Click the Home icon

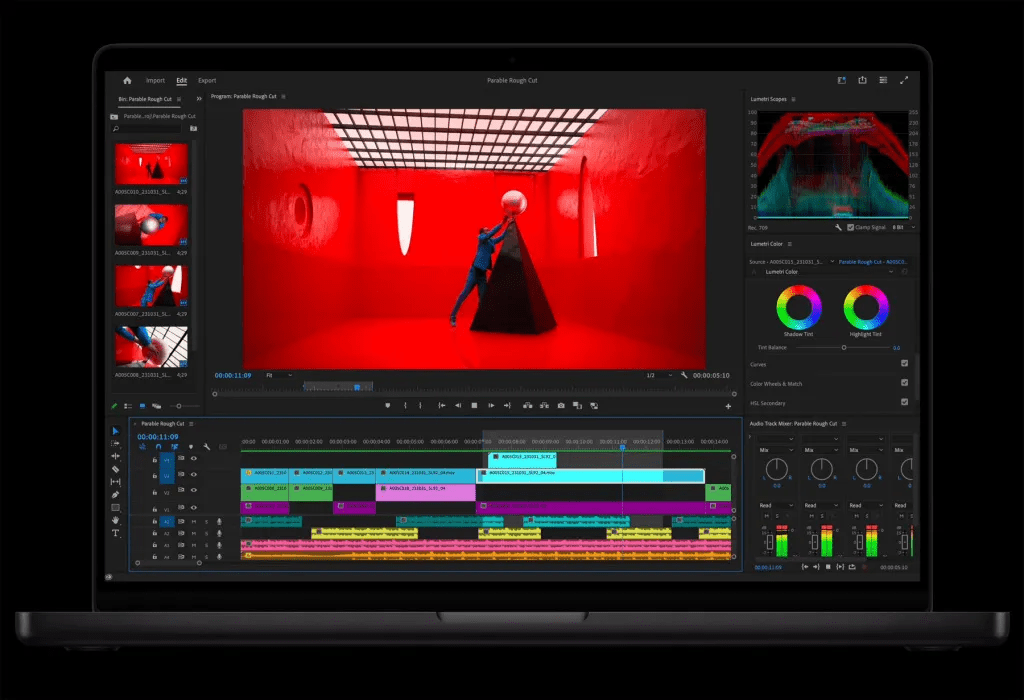click(127, 80)
